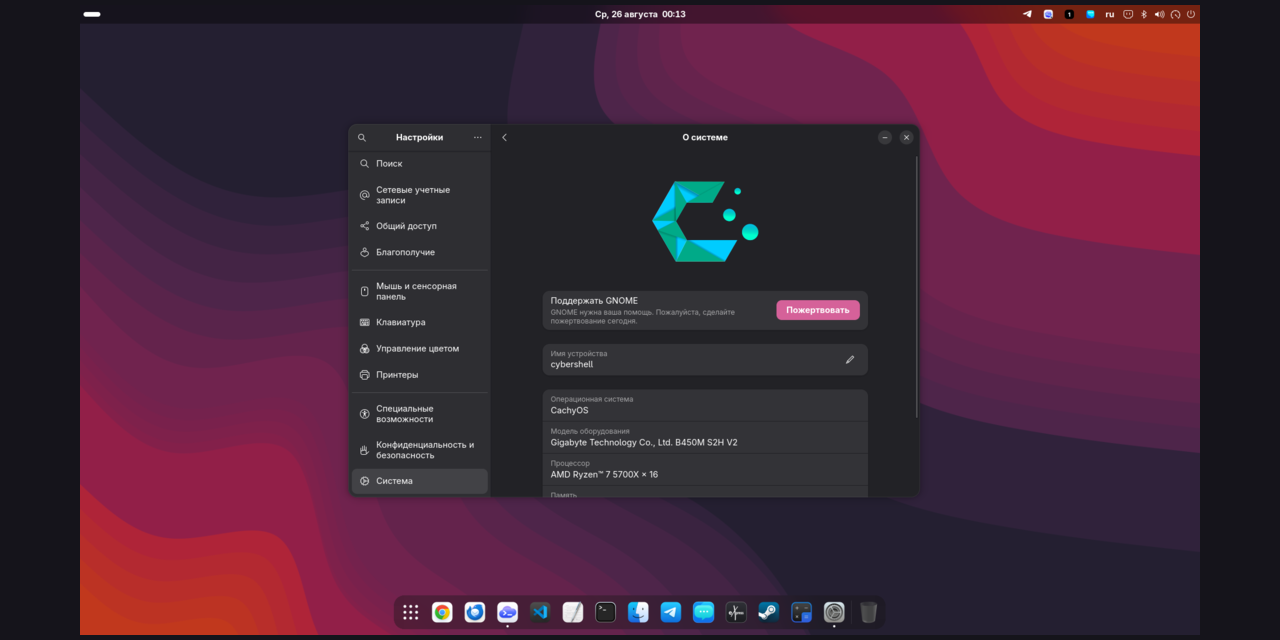Viewport: 1280px width, 640px height.
Task: Open the Settings main menu (three dots)
Action: (x=477, y=137)
